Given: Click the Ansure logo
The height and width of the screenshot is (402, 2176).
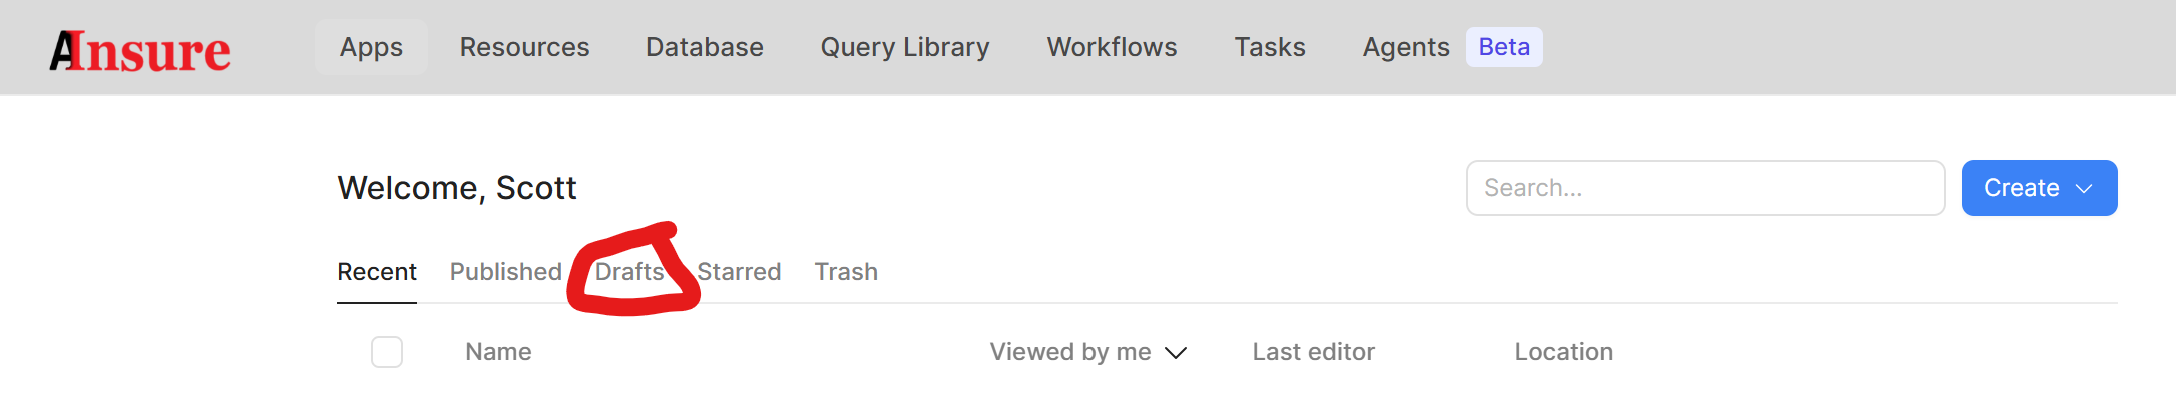Looking at the screenshot, I should (140, 50).
